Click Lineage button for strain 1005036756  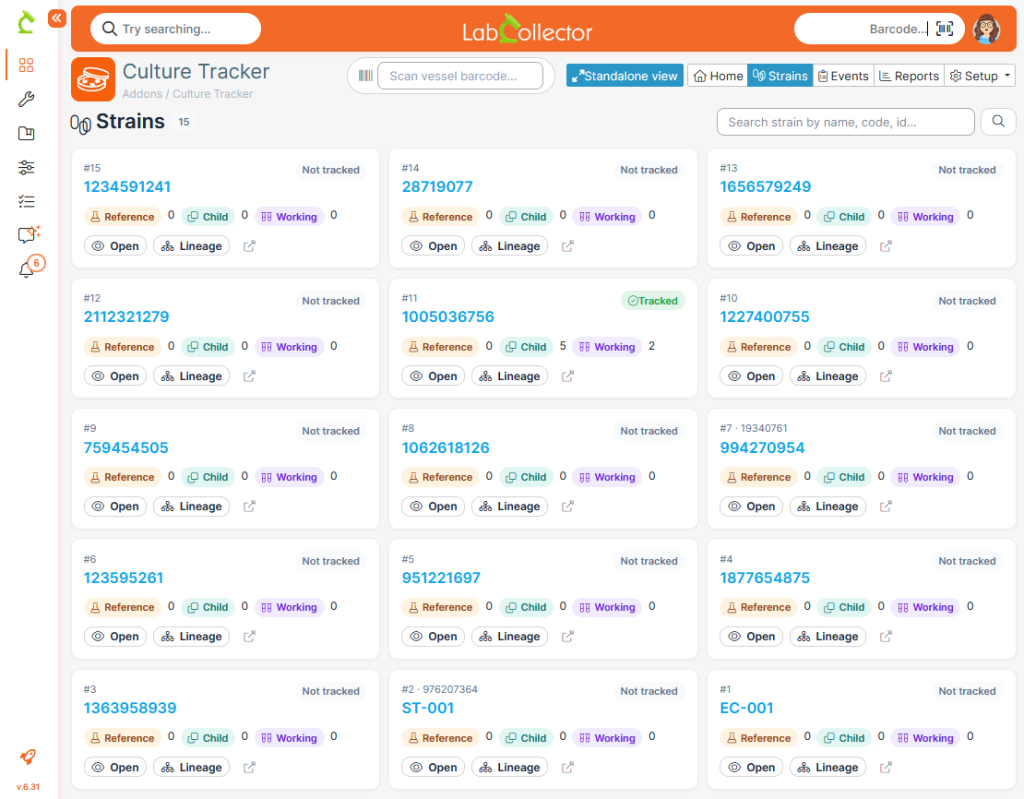pyautogui.click(x=509, y=376)
